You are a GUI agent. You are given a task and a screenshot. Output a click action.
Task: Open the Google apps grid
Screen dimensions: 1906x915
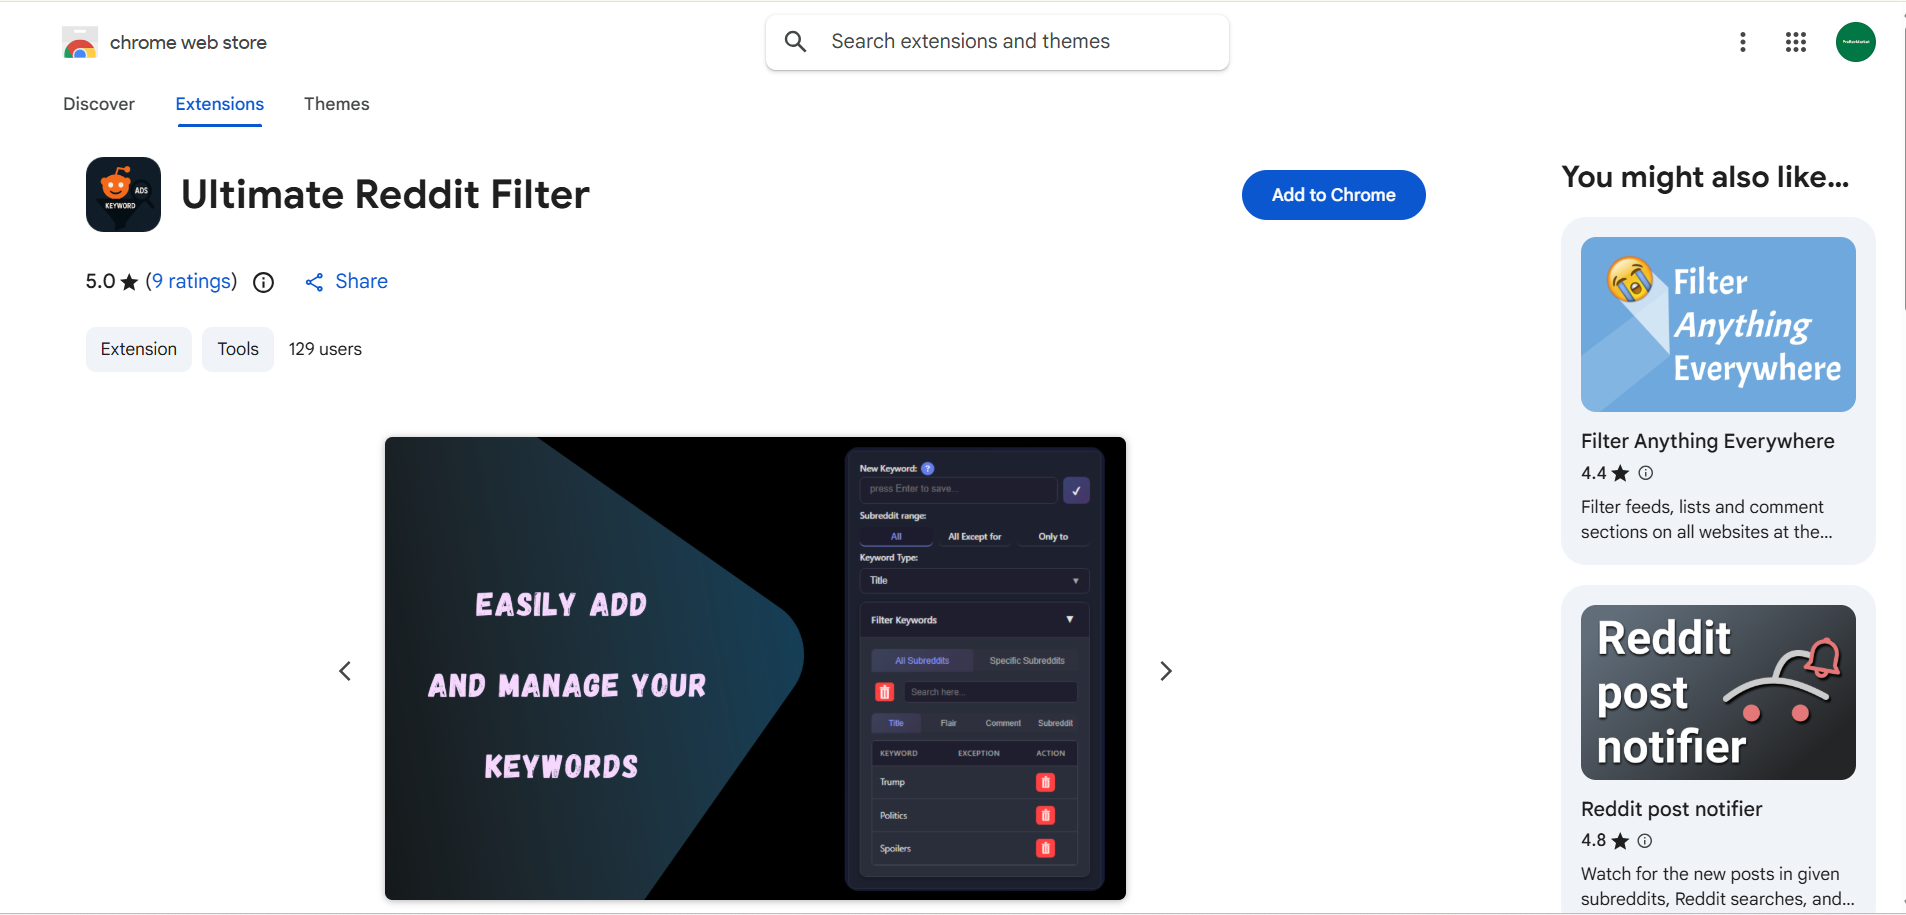tap(1796, 42)
